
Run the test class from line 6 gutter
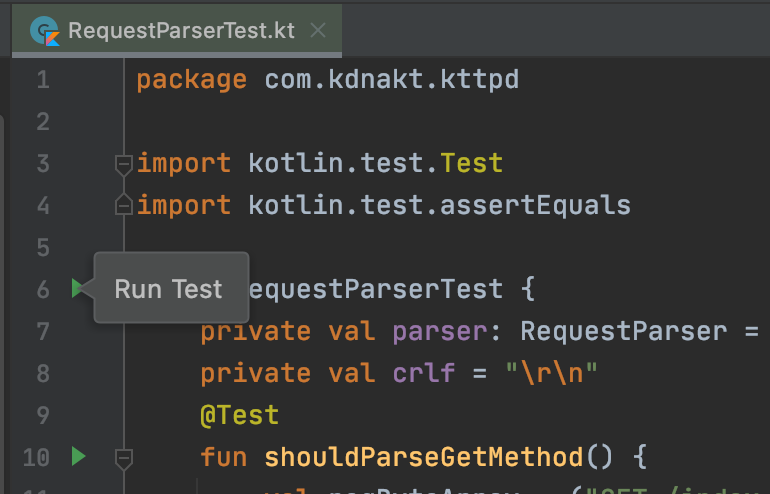pyautogui.click(x=77, y=288)
